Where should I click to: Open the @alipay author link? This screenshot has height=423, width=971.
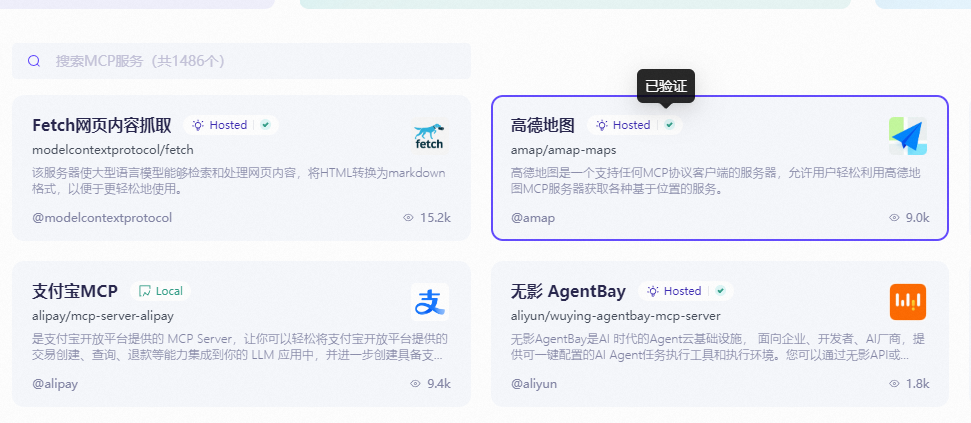pyautogui.click(x=55, y=384)
